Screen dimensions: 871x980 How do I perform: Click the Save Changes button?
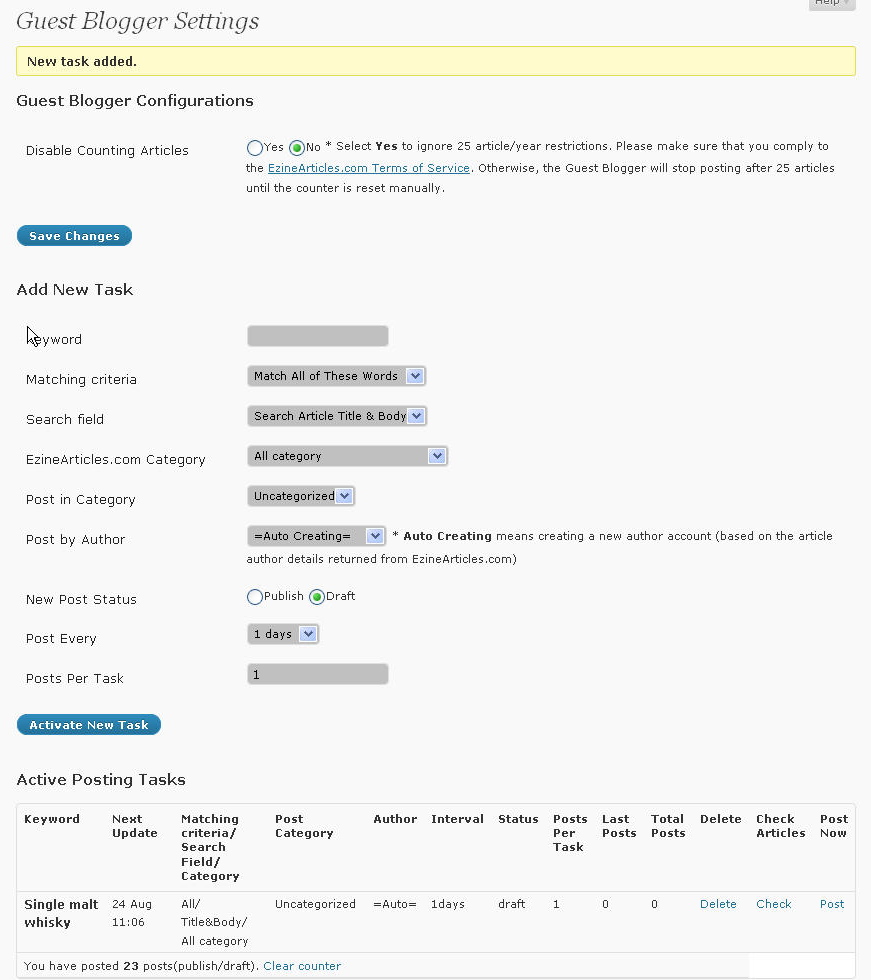[x=74, y=236]
